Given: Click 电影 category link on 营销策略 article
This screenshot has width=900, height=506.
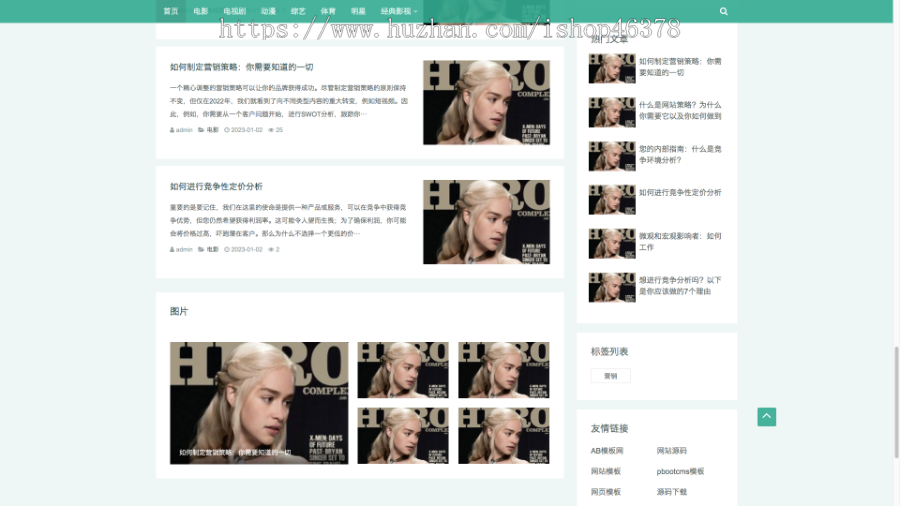Looking at the screenshot, I should pos(212,130).
